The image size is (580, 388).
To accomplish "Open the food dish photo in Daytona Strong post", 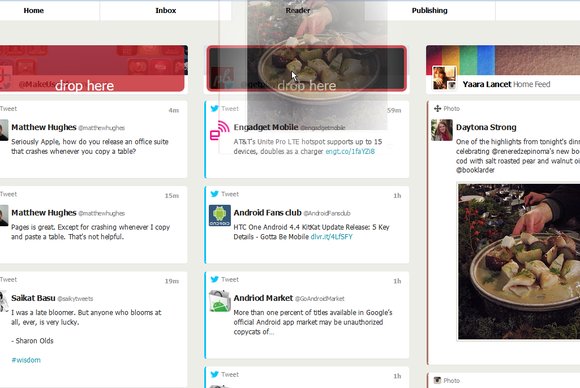I will pyautogui.click(x=519, y=261).
